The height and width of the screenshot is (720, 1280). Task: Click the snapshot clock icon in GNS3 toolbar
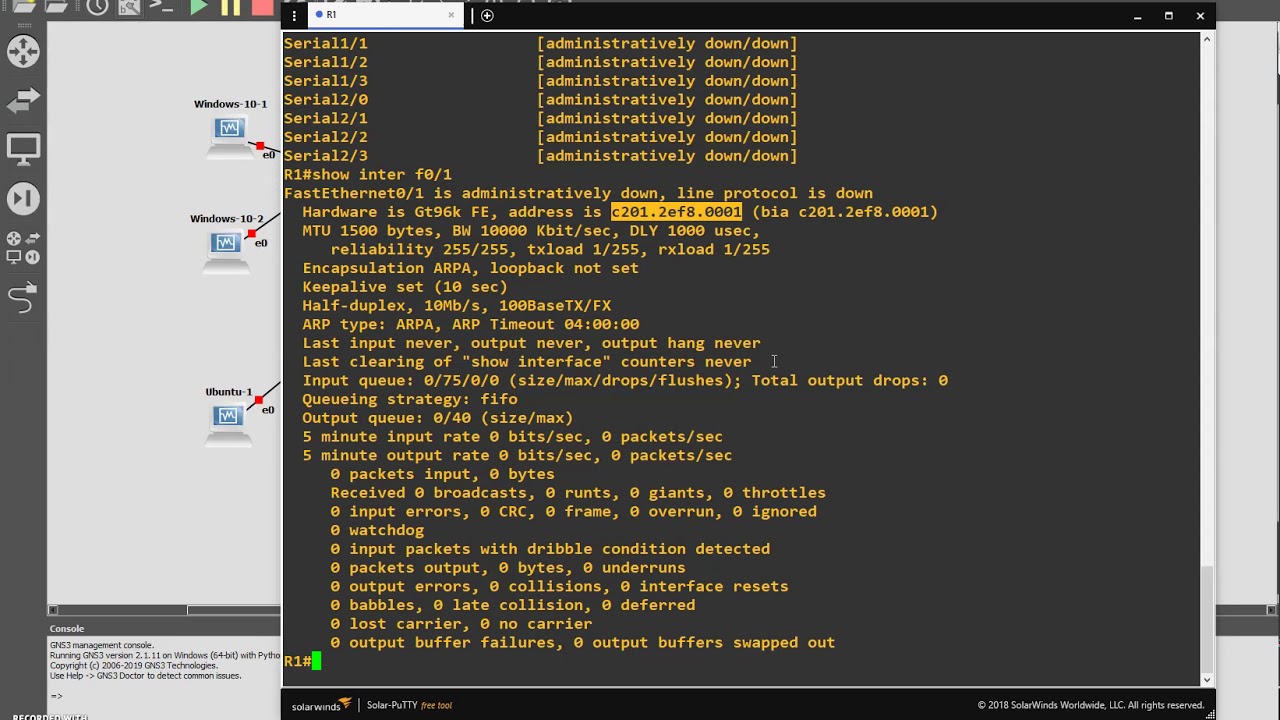[97, 7]
